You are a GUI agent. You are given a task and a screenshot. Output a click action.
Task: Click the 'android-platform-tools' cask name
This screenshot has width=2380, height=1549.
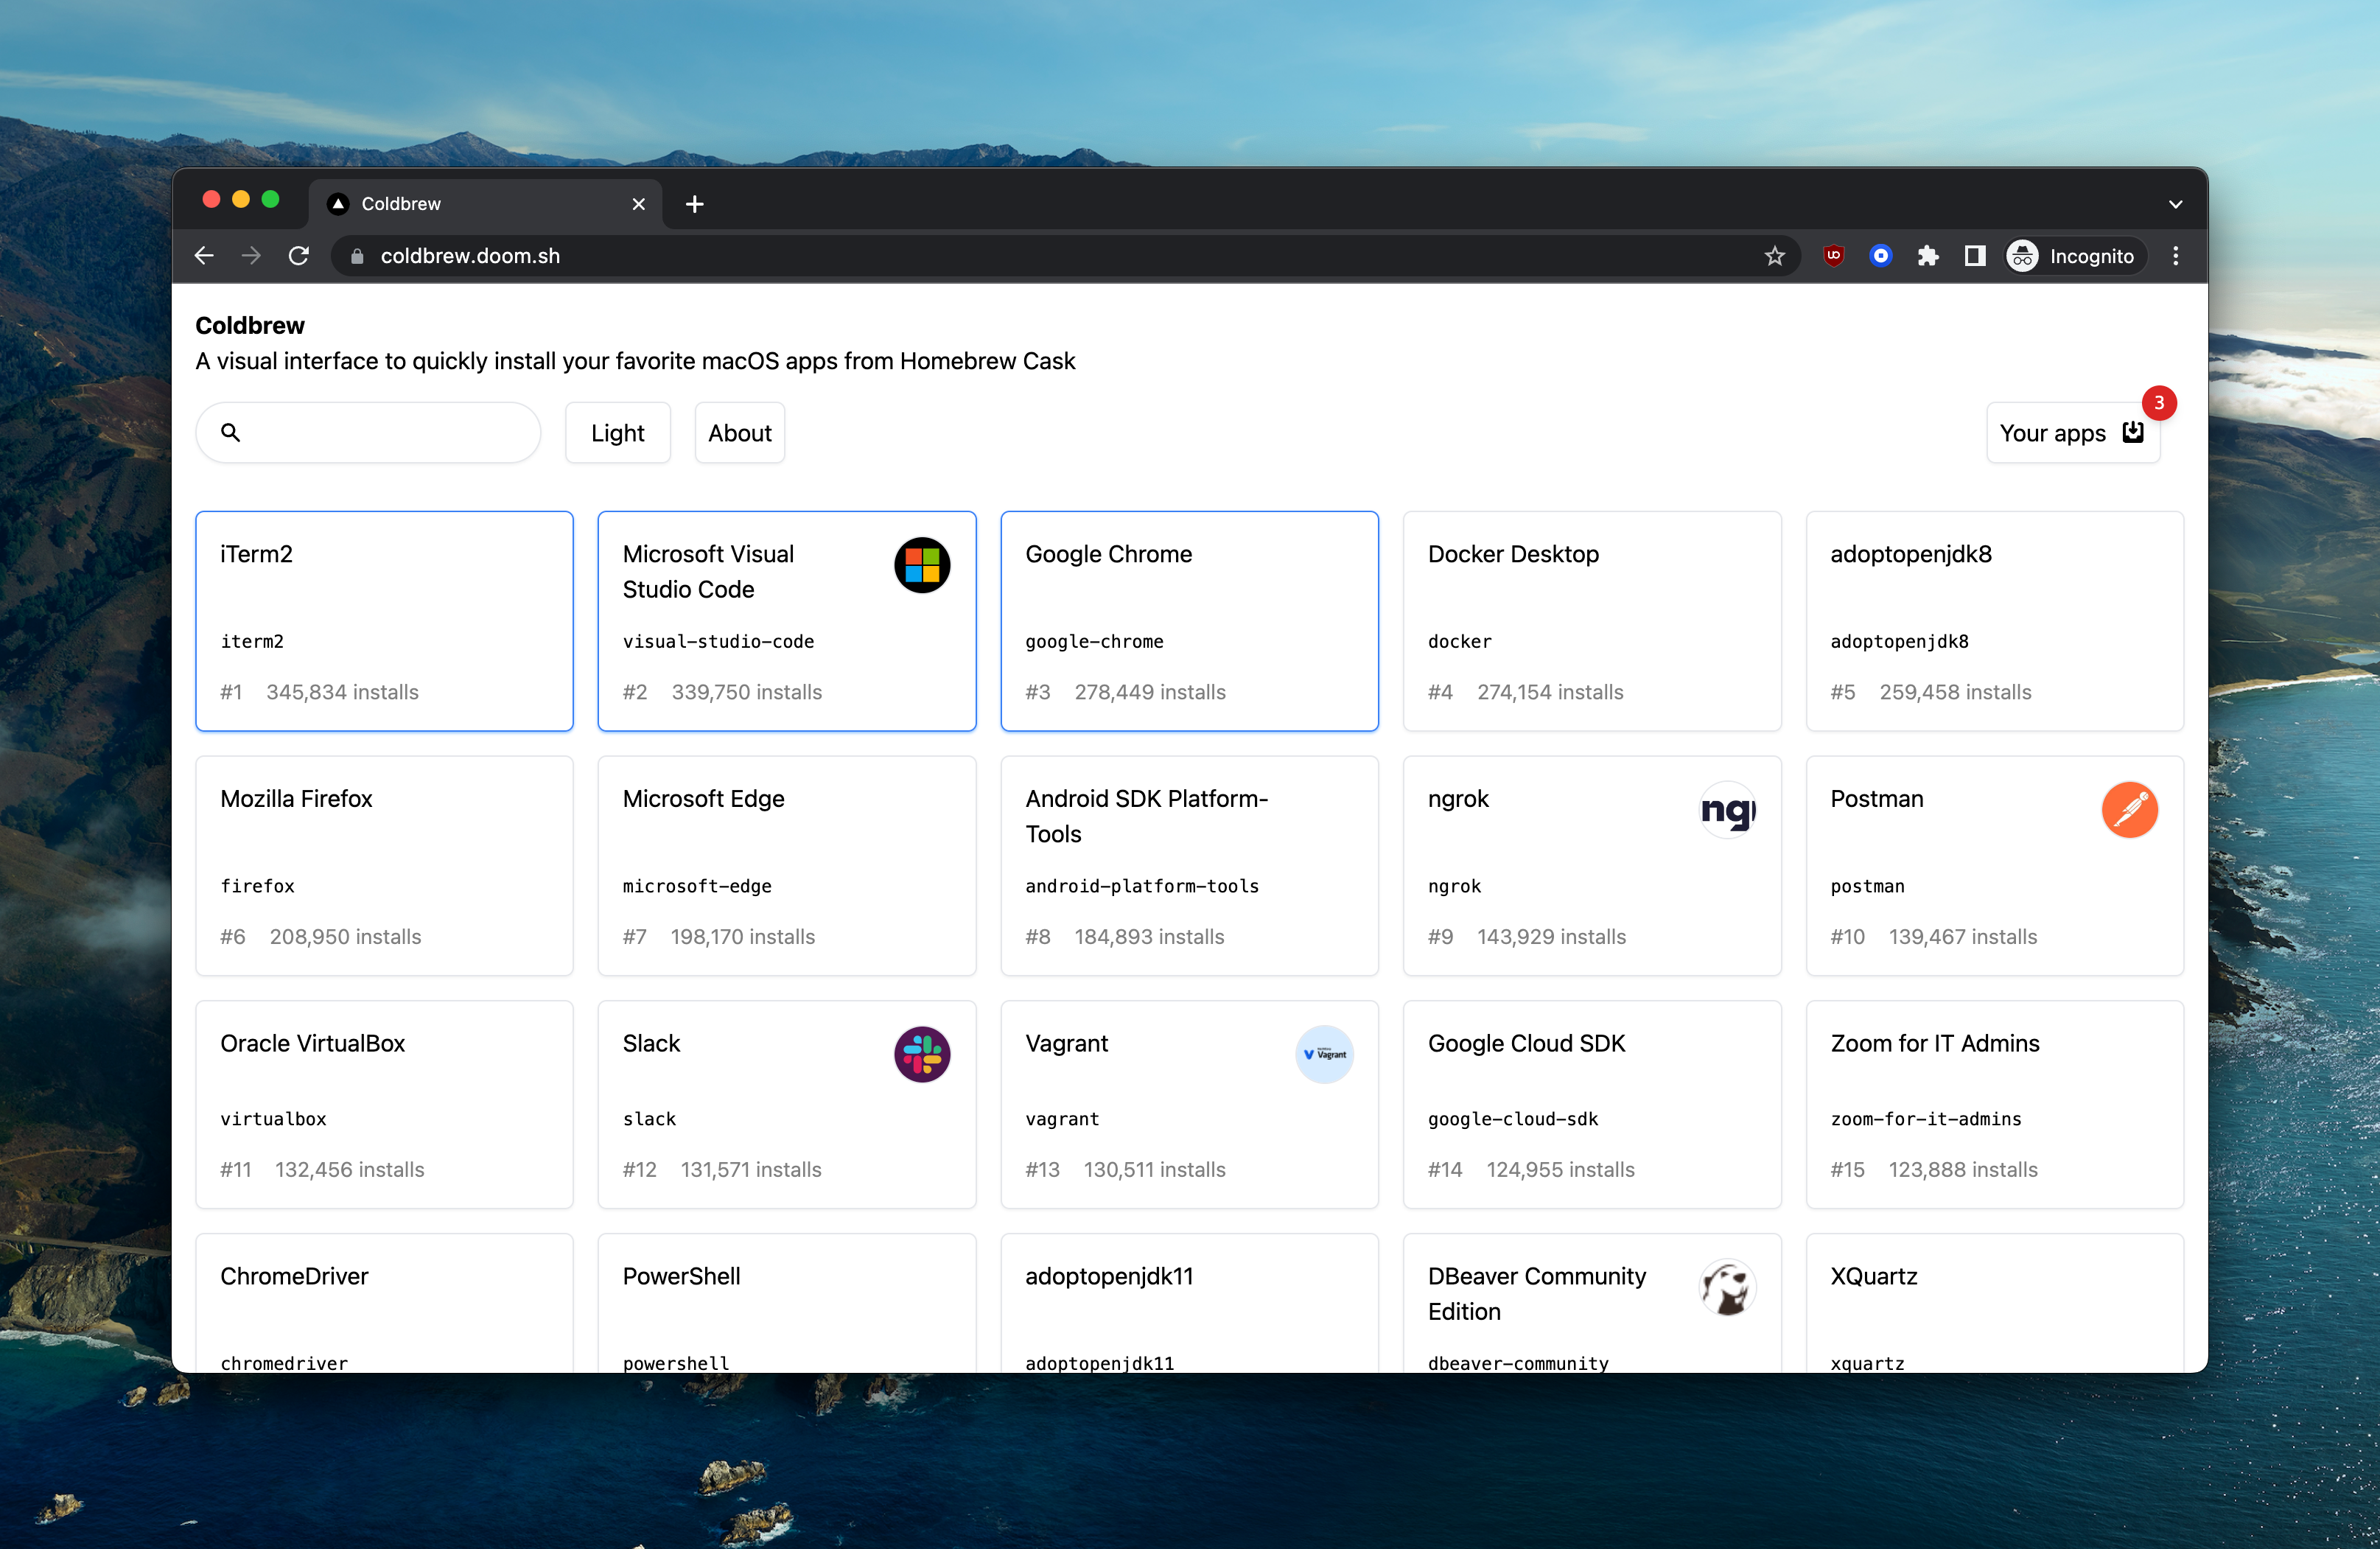(1142, 886)
